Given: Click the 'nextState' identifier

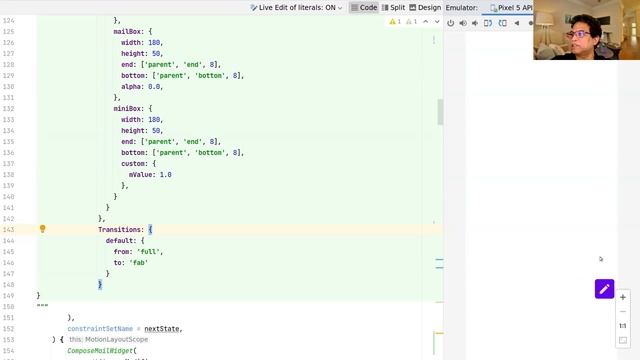Looking at the screenshot, I should pos(162,329).
